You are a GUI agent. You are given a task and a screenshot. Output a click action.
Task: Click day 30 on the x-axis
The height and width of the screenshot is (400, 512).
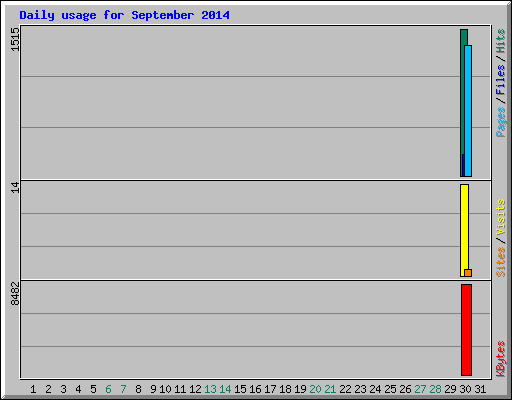coord(465,389)
